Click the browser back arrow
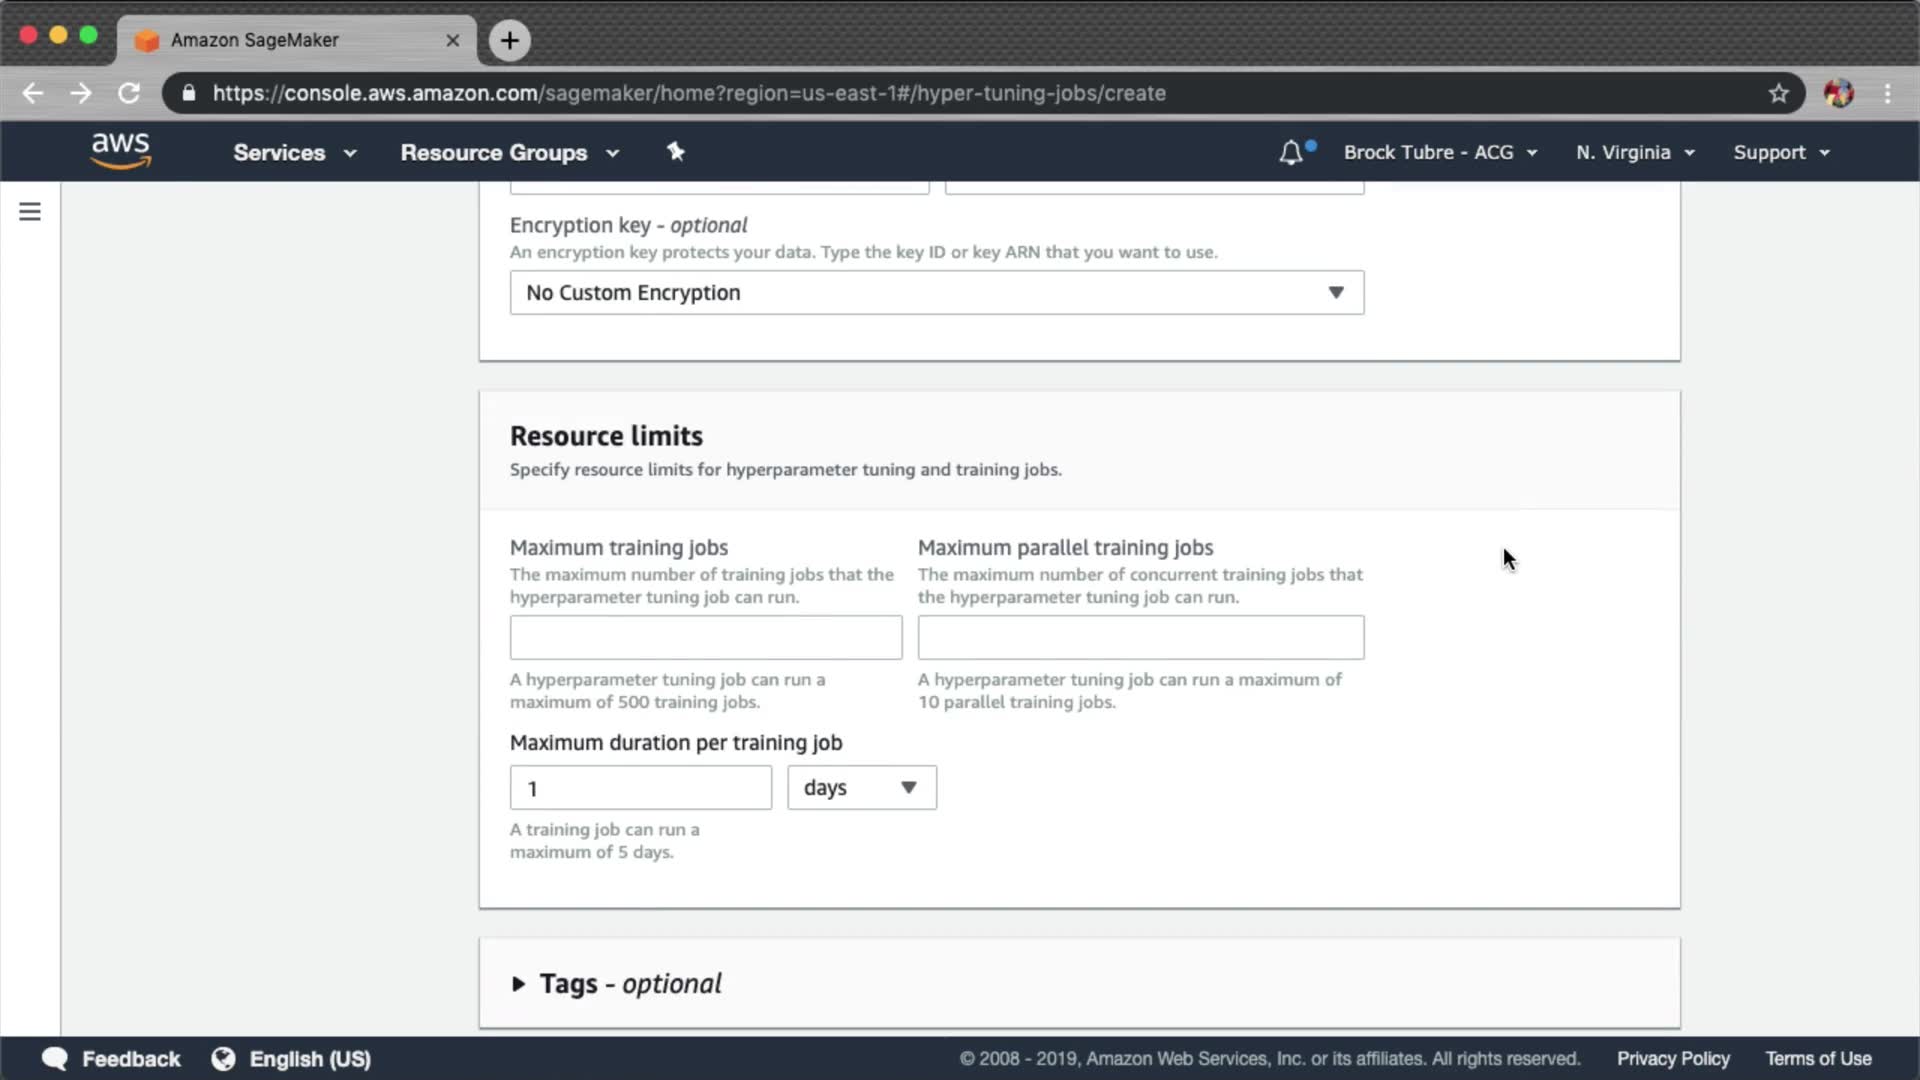The height and width of the screenshot is (1080, 1920). click(33, 93)
